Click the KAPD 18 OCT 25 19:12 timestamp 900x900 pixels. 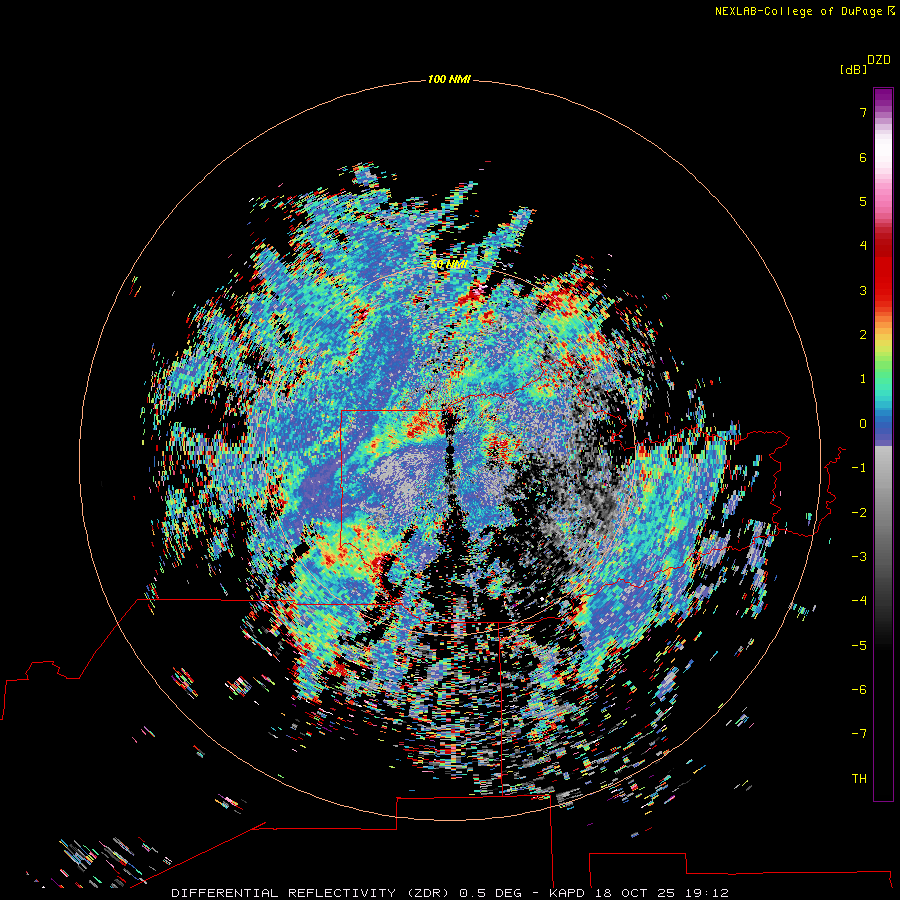click(x=639, y=893)
